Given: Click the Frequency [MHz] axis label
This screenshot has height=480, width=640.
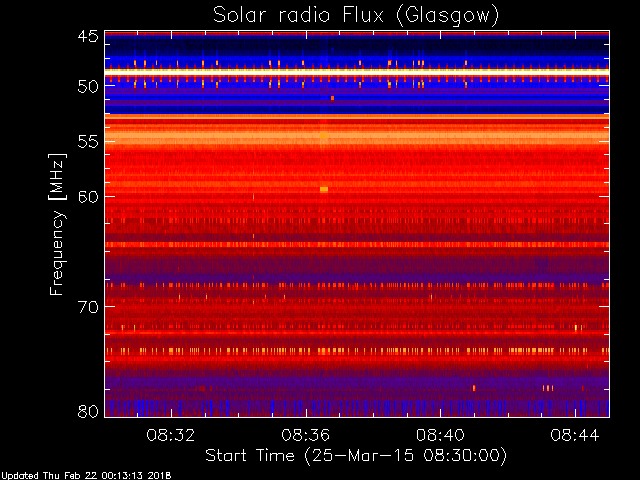Looking at the screenshot, I should tap(58, 224).
